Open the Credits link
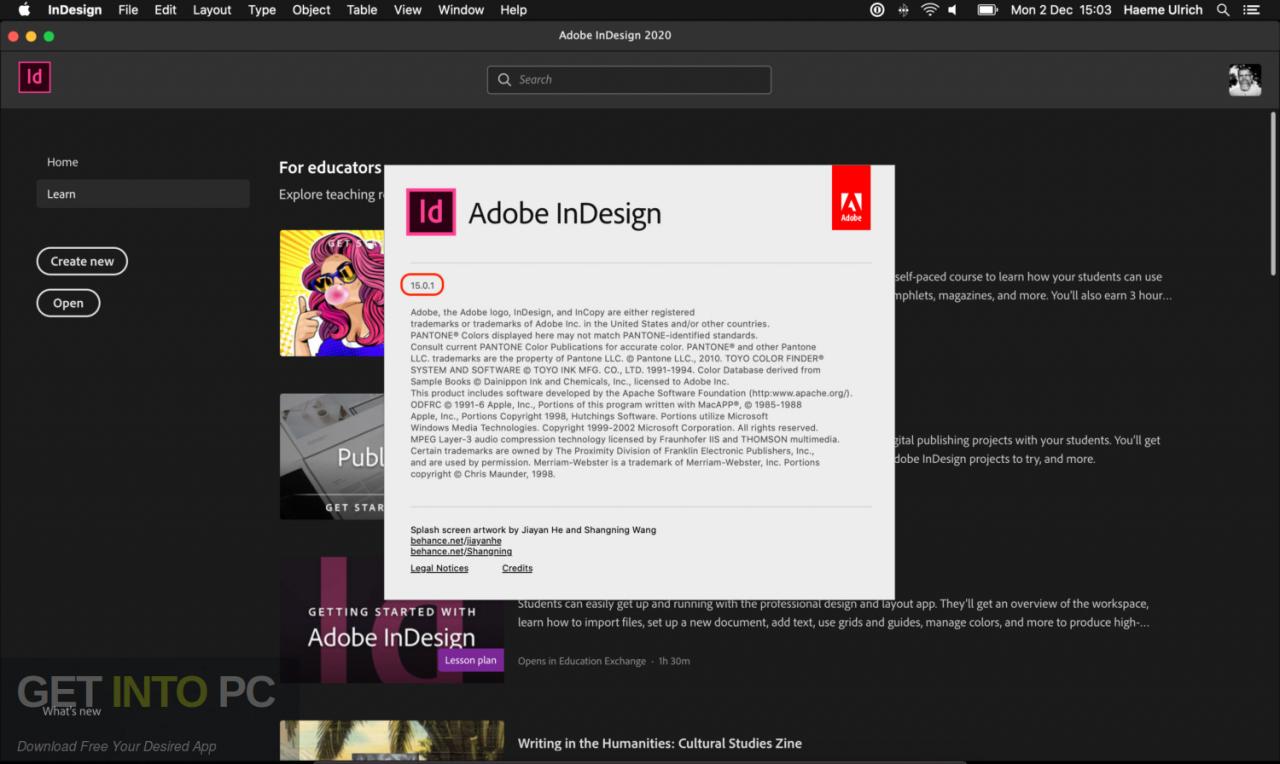This screenshot has height=764, width=1280. coord(517,568)
